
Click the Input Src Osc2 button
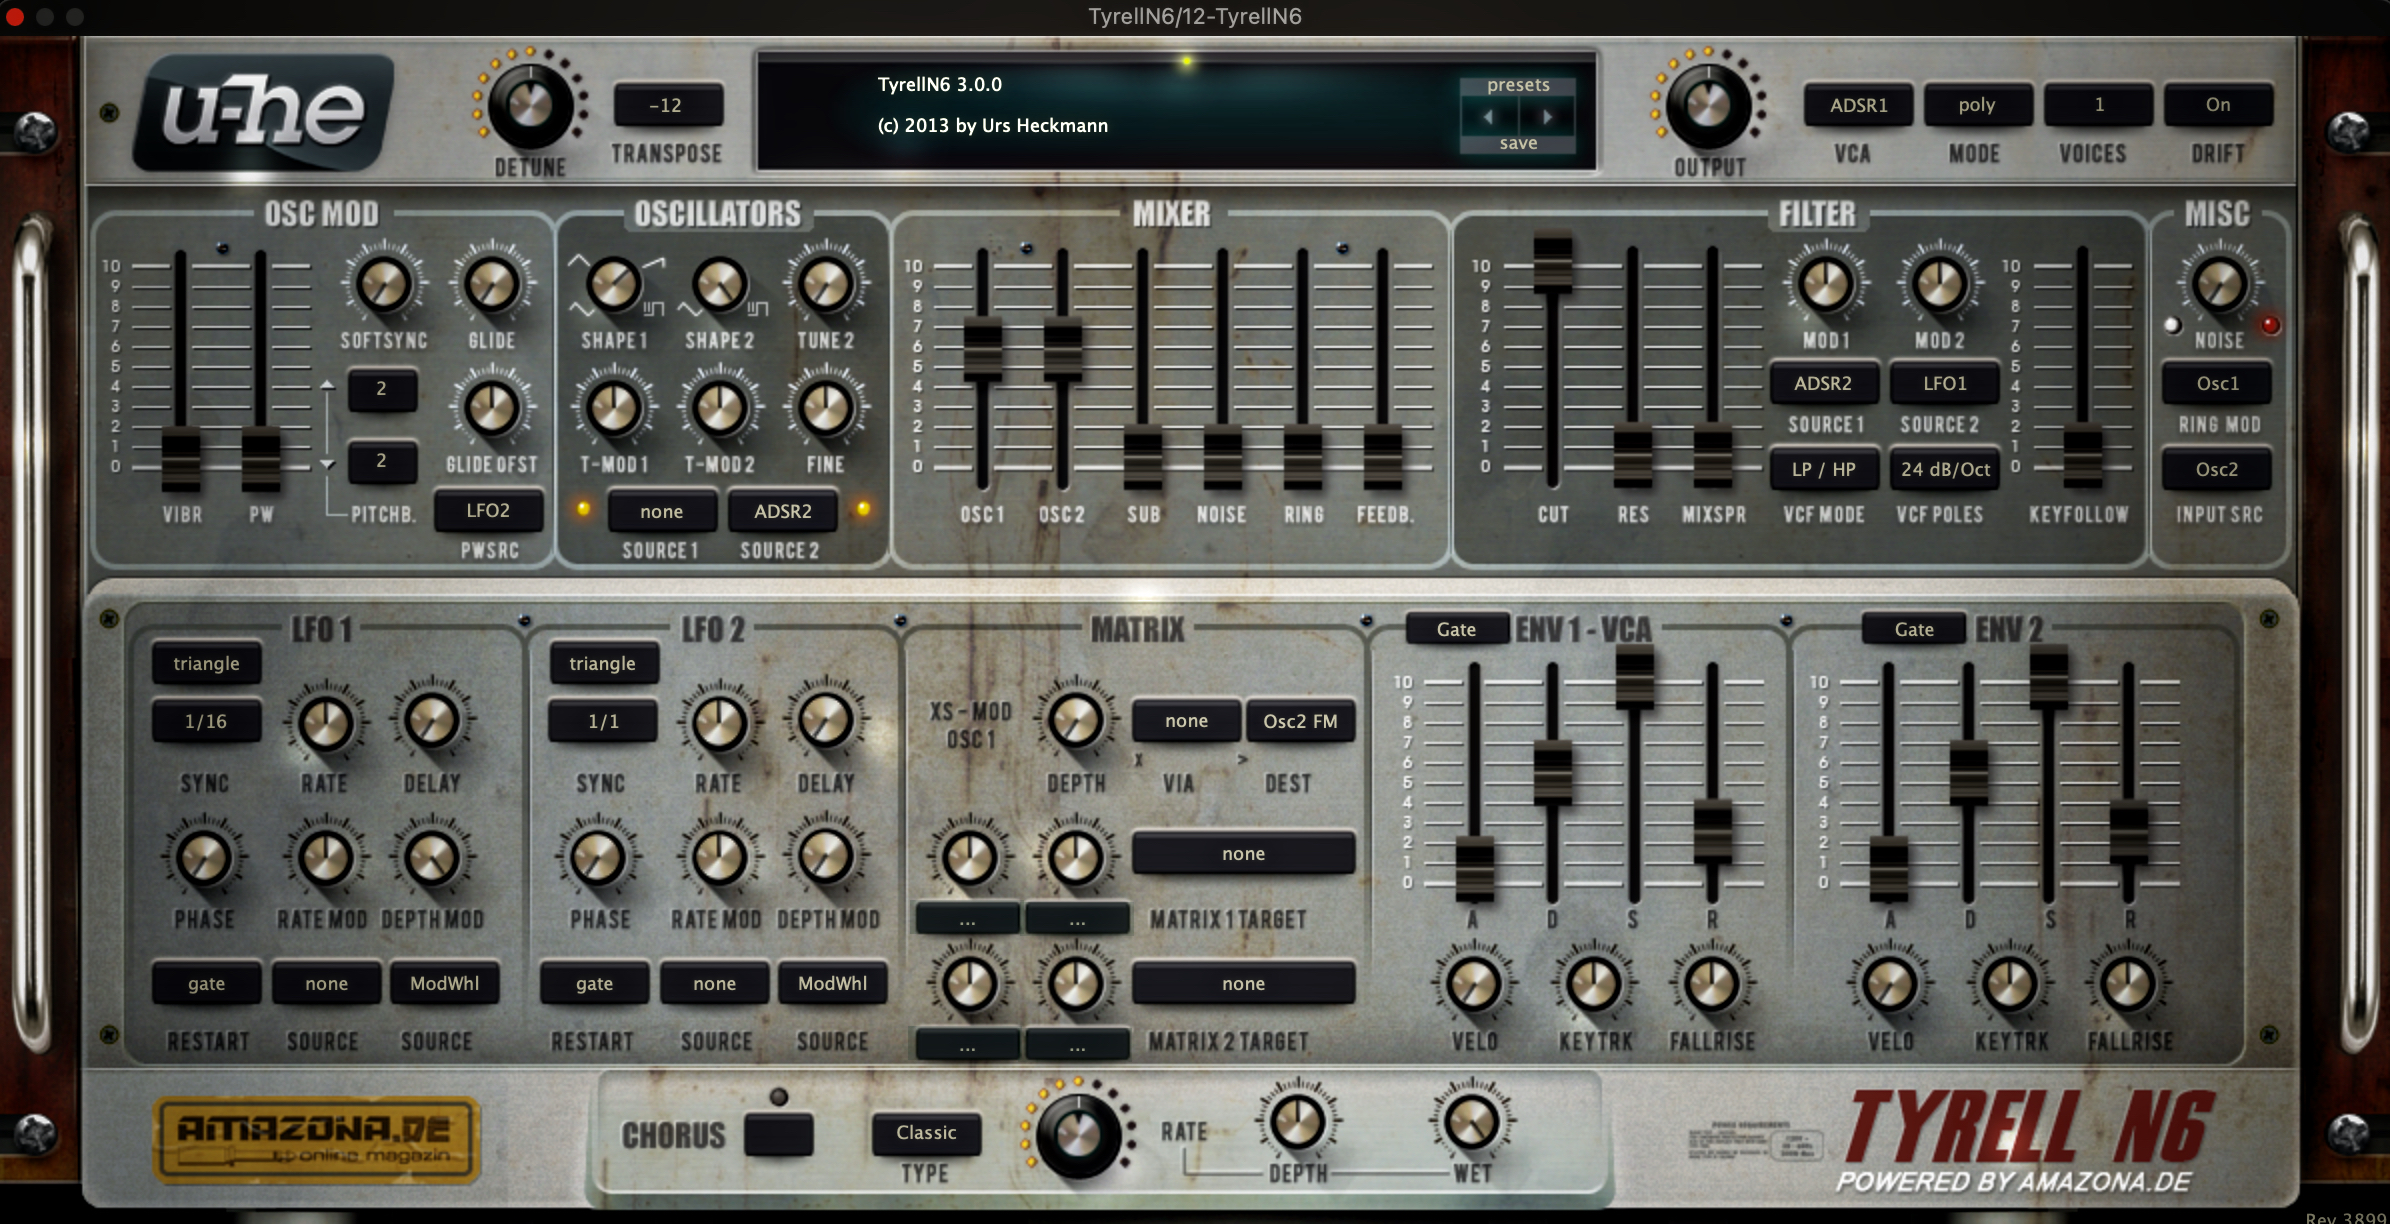click(x=2217, y=469)
